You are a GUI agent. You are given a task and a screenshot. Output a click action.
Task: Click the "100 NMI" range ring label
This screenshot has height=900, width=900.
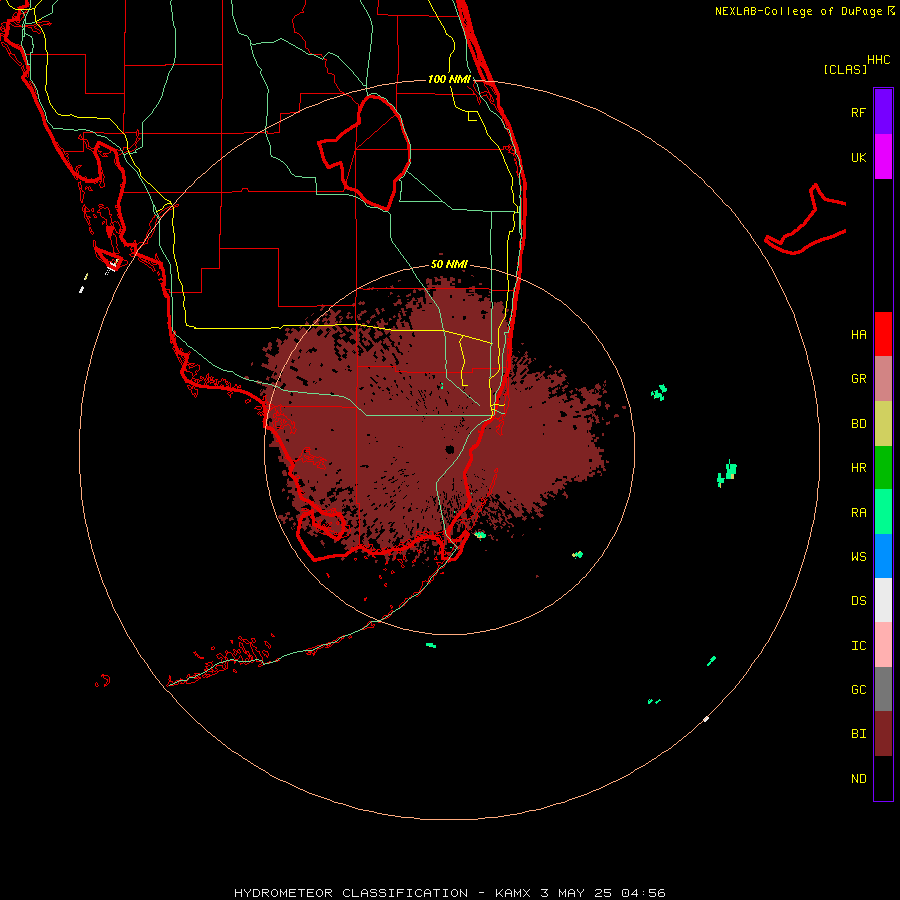[x=449, y=79]
